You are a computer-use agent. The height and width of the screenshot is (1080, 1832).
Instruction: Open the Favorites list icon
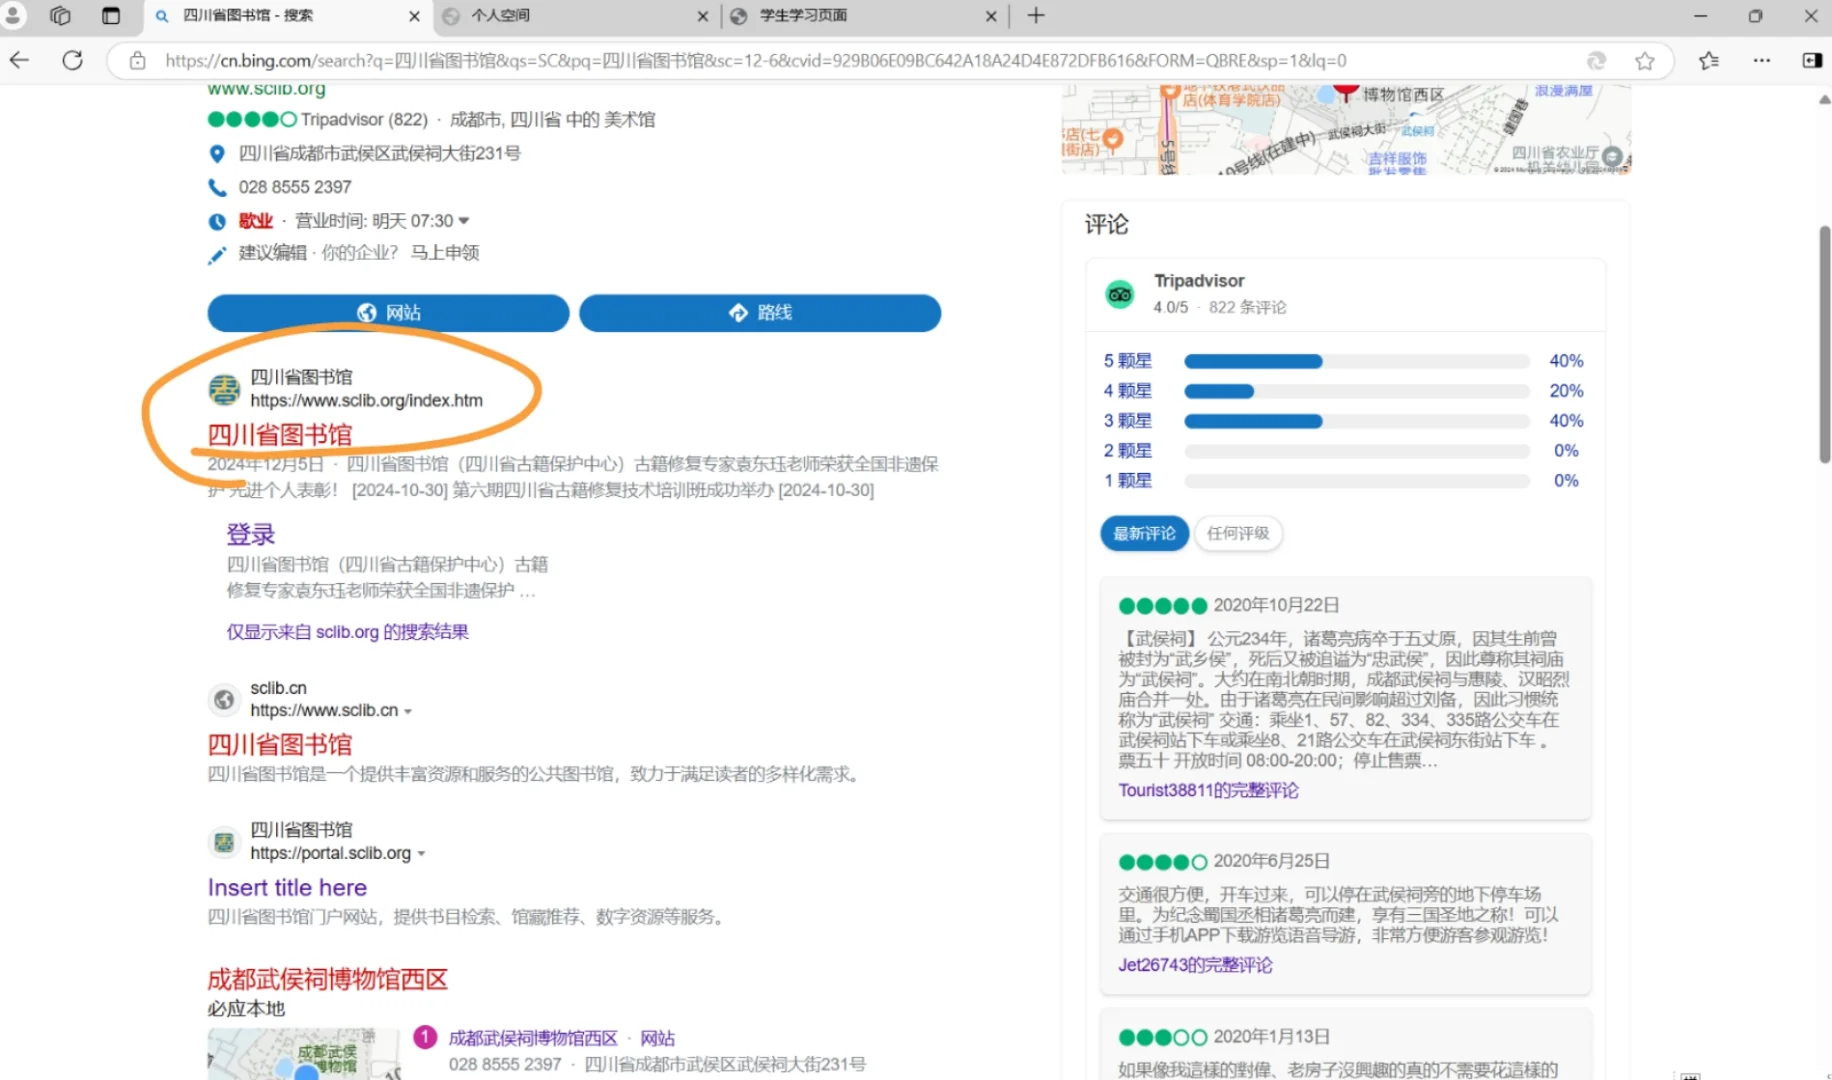click(1709, 61)
